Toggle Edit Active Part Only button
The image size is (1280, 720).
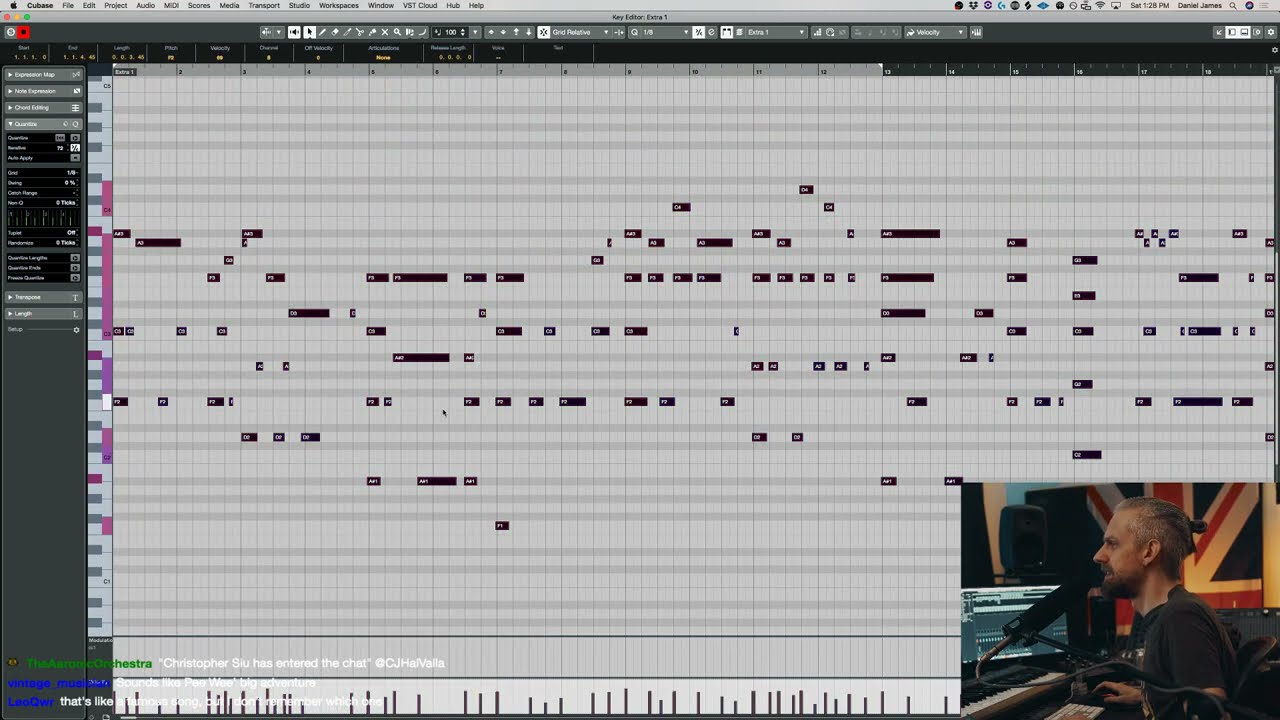(738, 32)
